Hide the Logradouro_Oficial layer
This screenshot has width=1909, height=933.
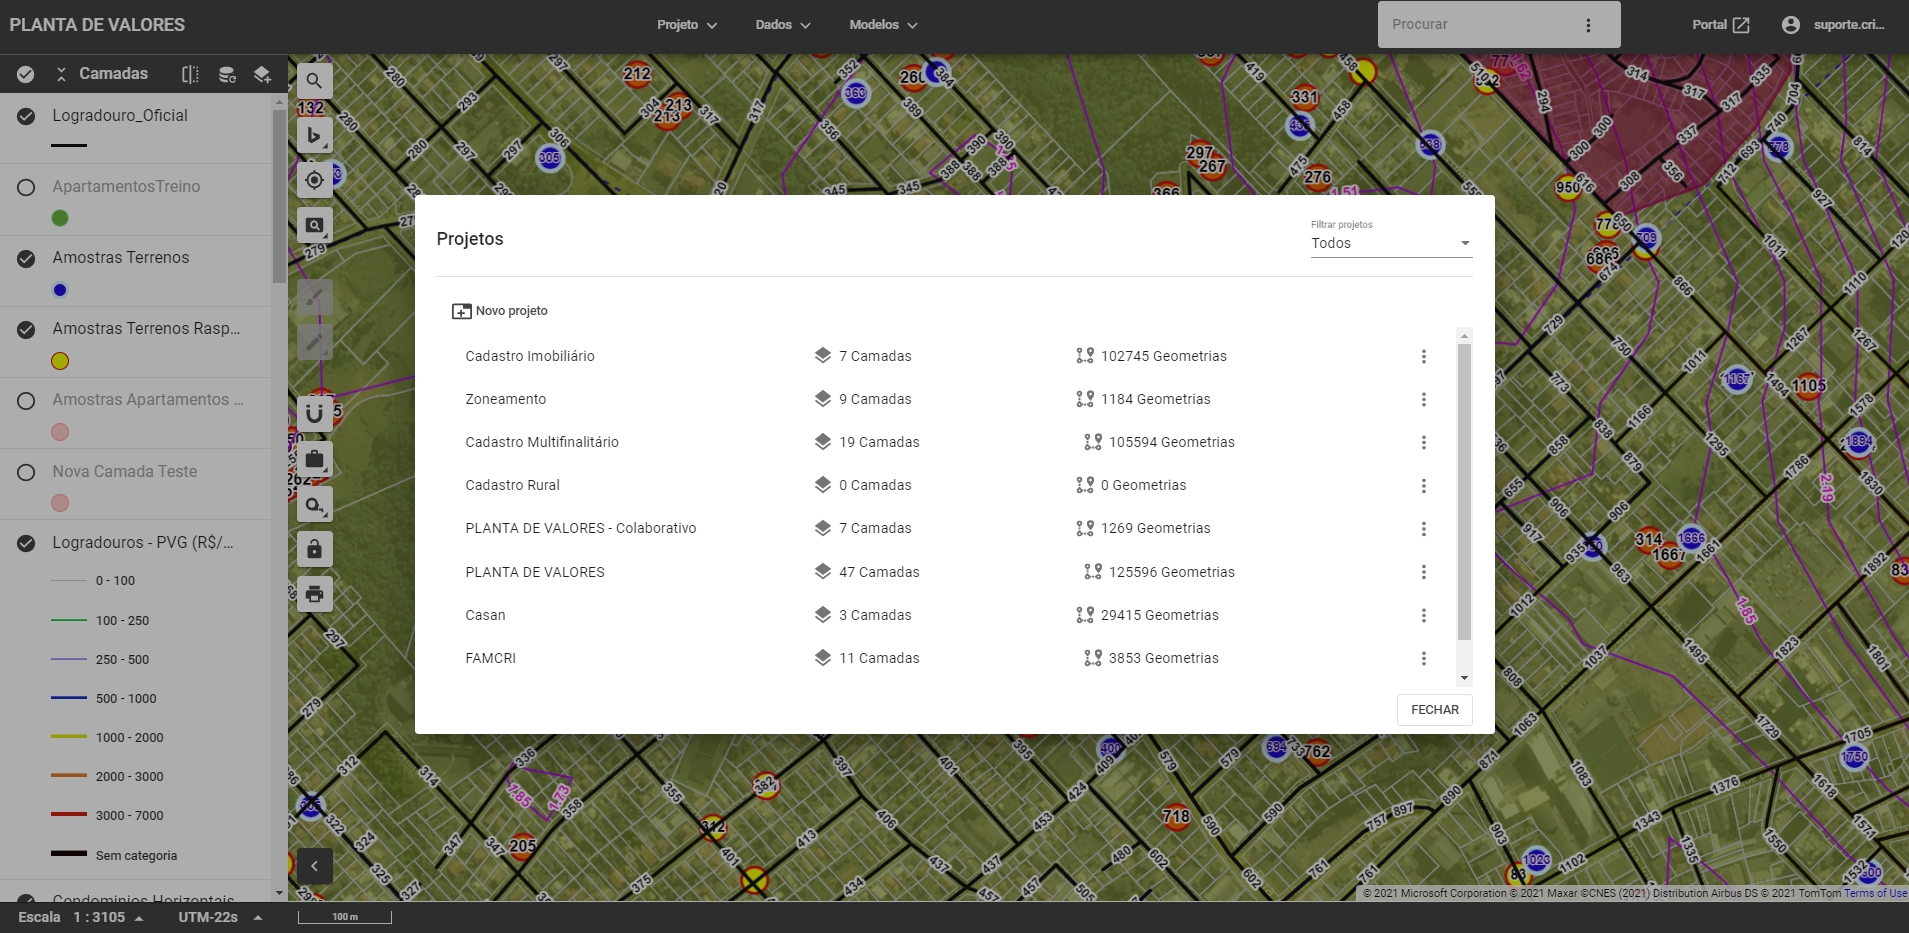tap(26, 116)
